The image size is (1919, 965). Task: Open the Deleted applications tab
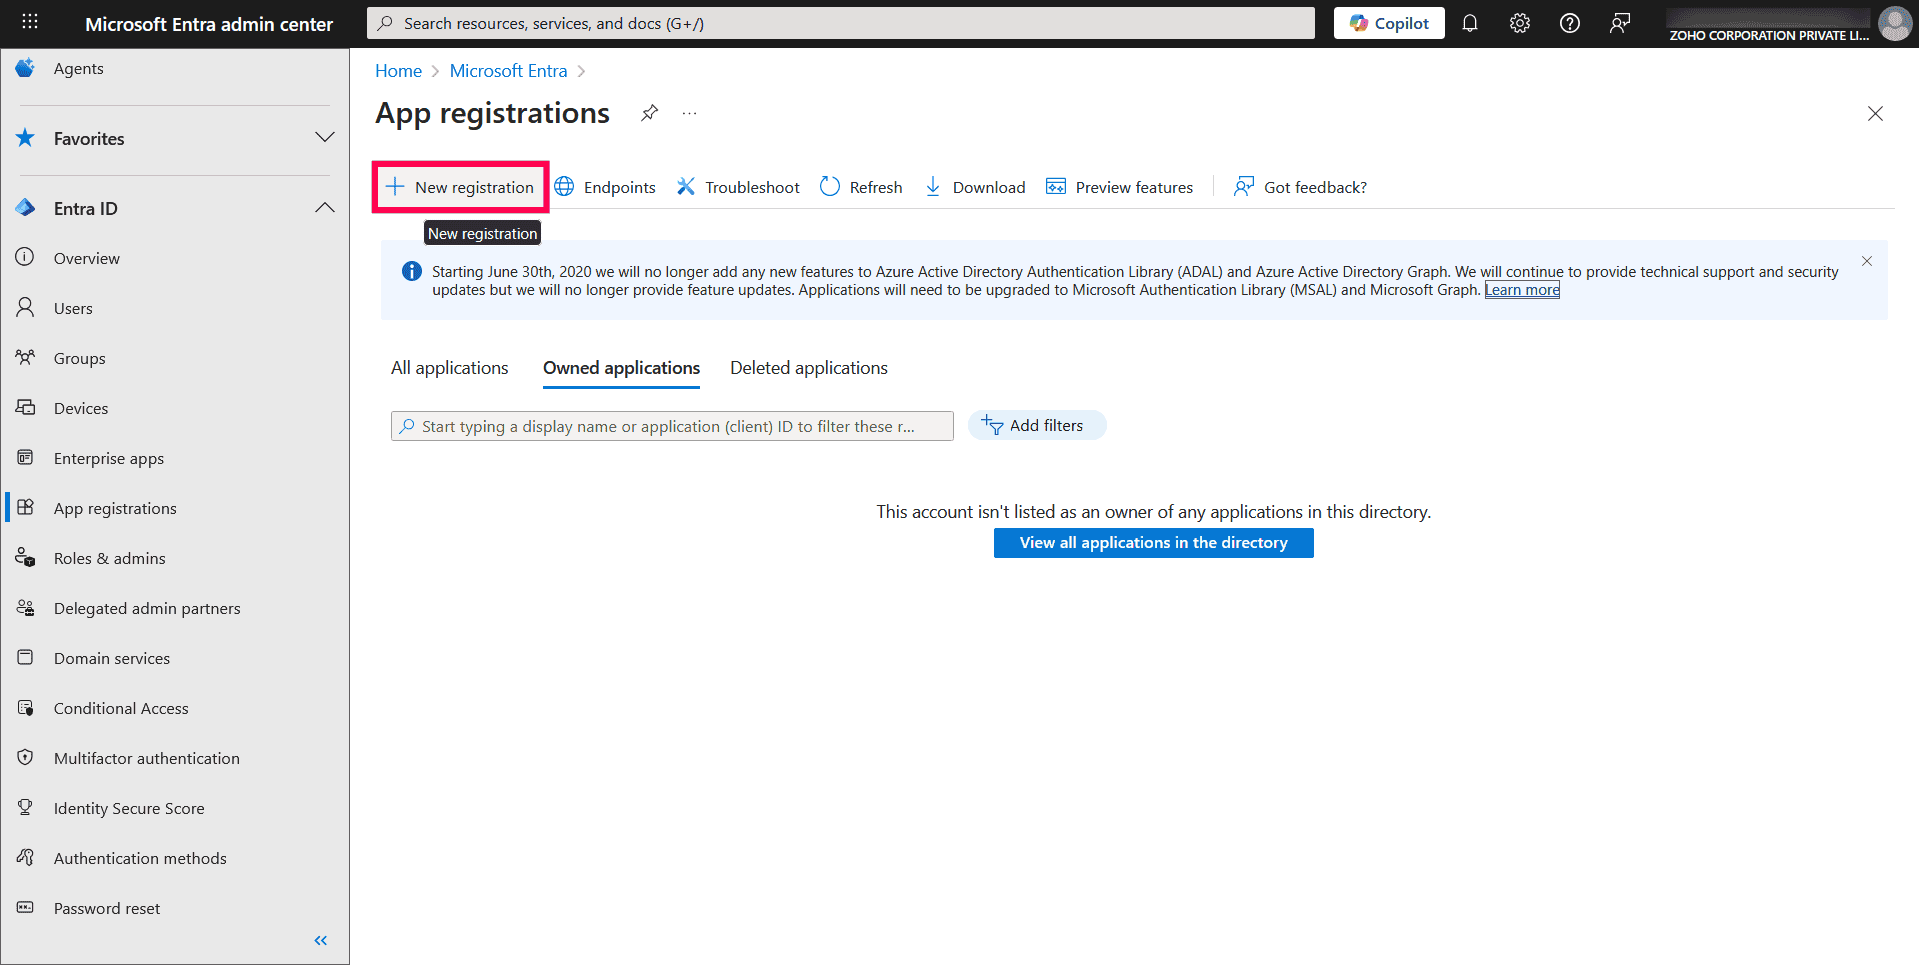point(808,368)
